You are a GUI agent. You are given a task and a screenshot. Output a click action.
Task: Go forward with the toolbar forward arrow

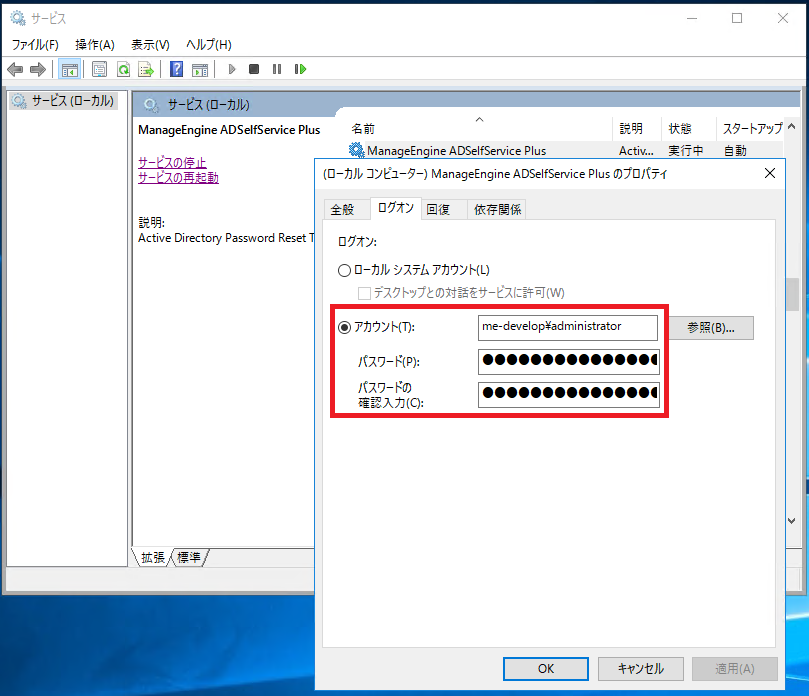38,69
